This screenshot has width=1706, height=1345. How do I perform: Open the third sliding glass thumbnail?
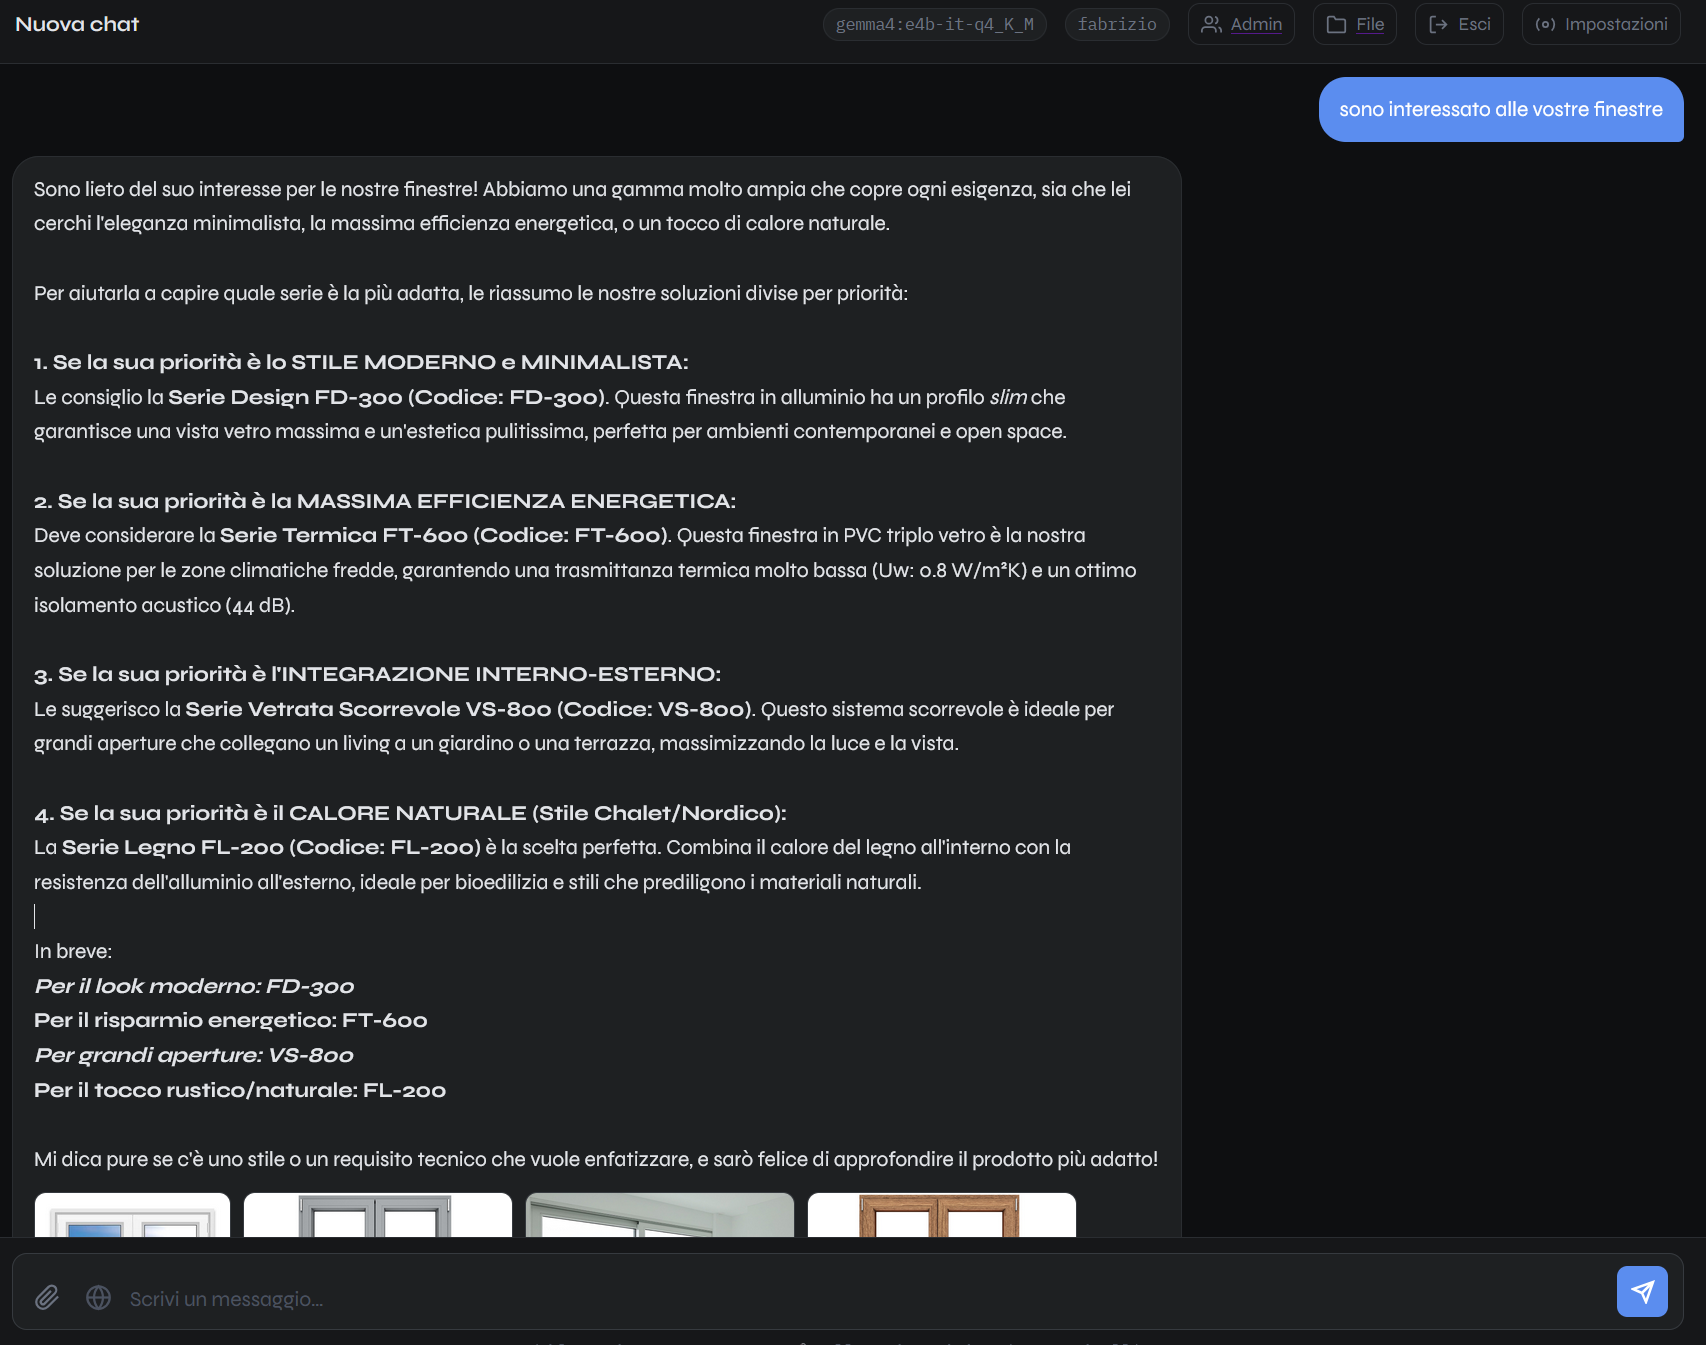click(659, 1215)
